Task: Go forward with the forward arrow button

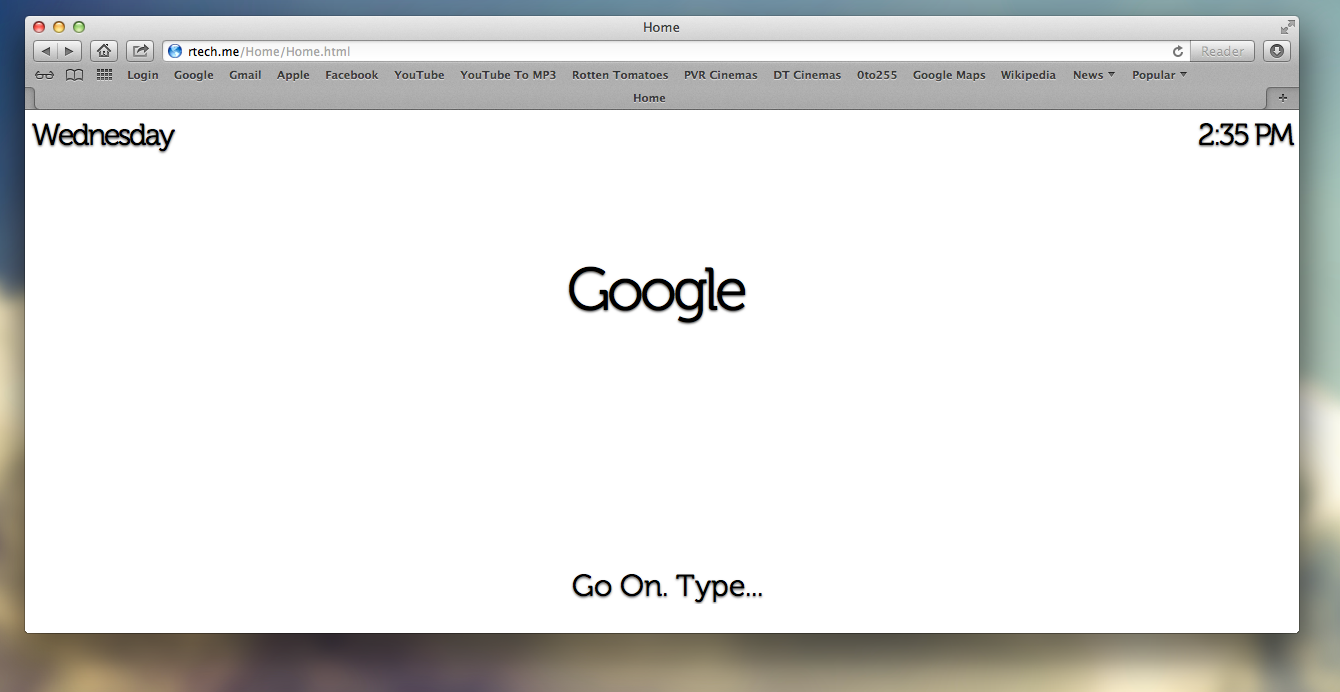Action: coord(70,51)
